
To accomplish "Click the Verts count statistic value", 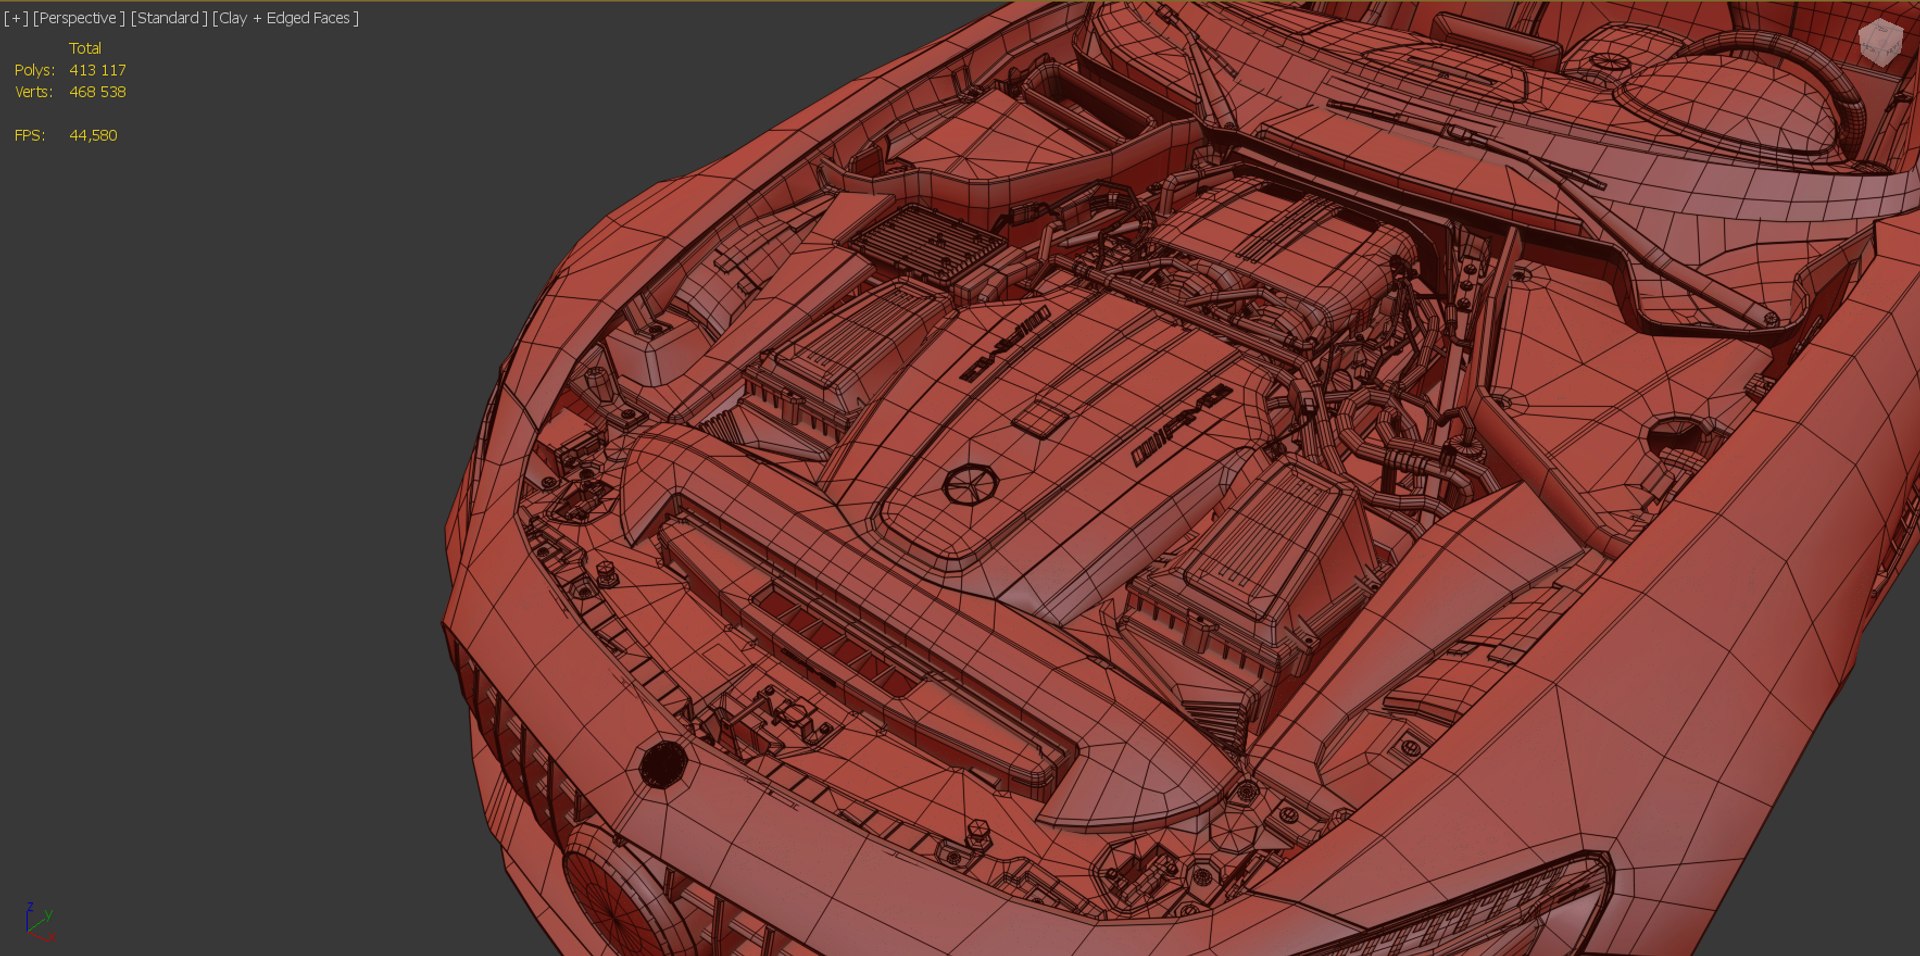I will [x=97, y=92].
